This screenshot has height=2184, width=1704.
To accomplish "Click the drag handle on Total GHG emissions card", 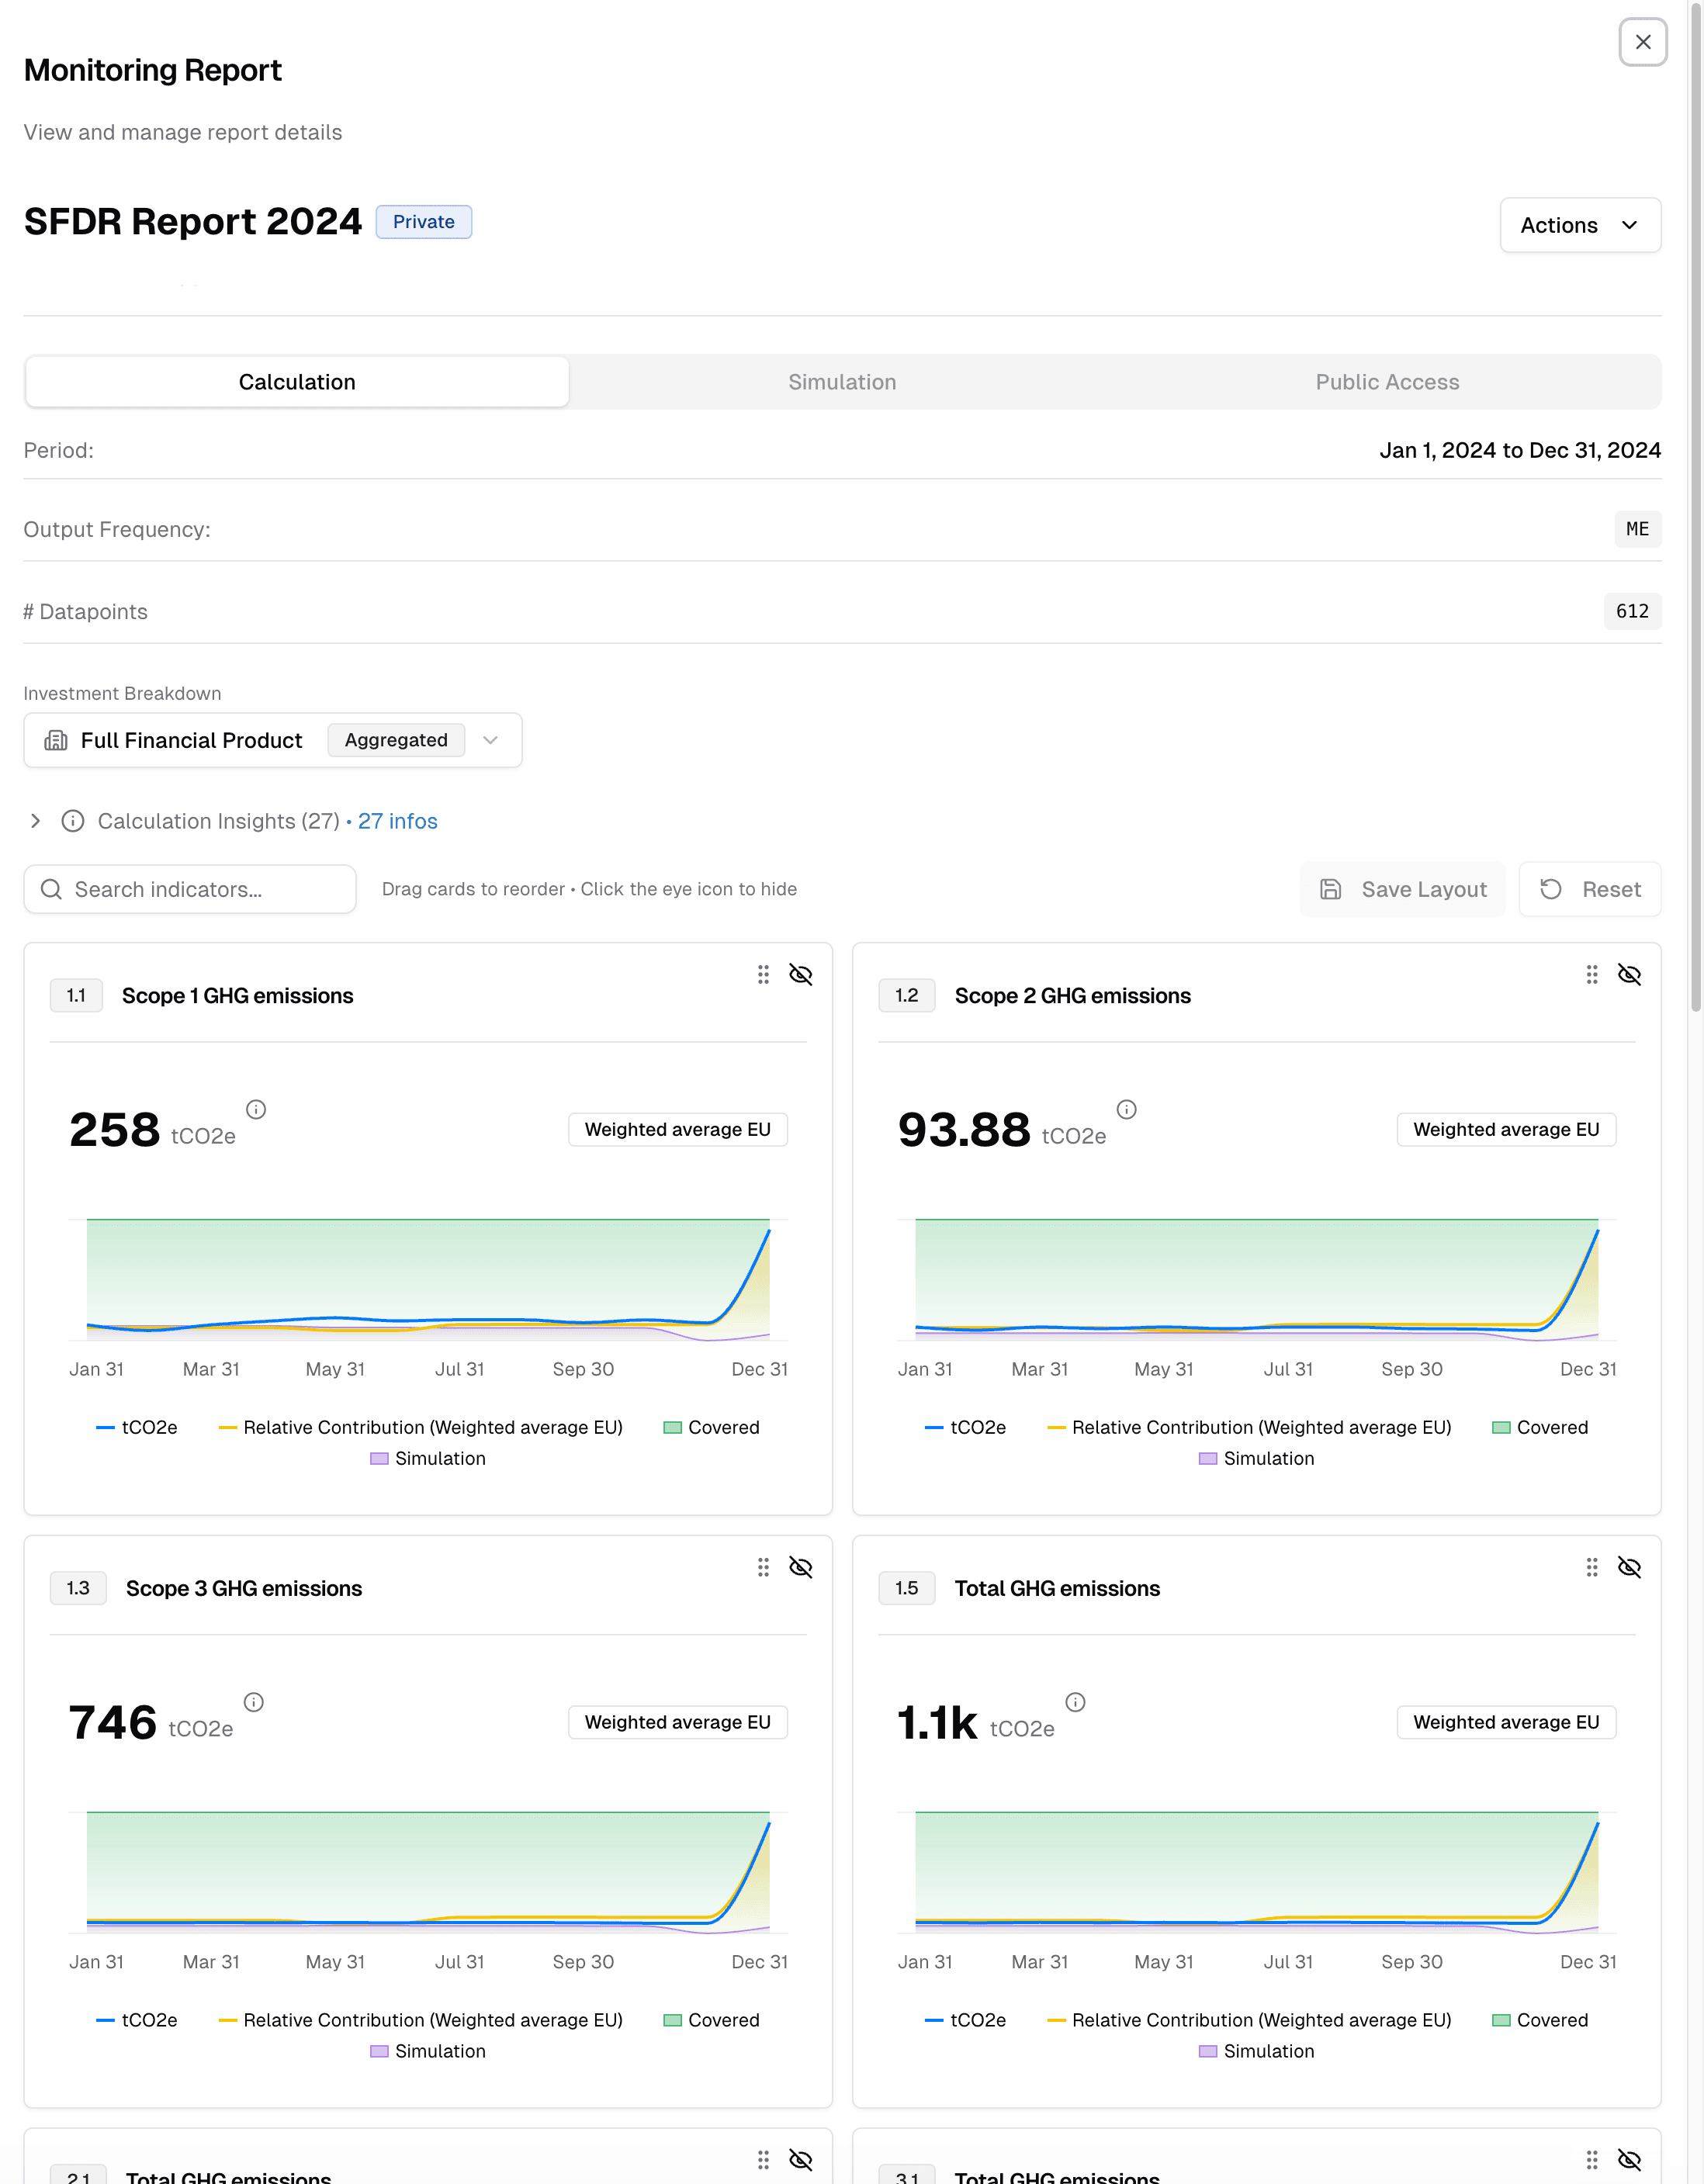I will (1592, 1568).
